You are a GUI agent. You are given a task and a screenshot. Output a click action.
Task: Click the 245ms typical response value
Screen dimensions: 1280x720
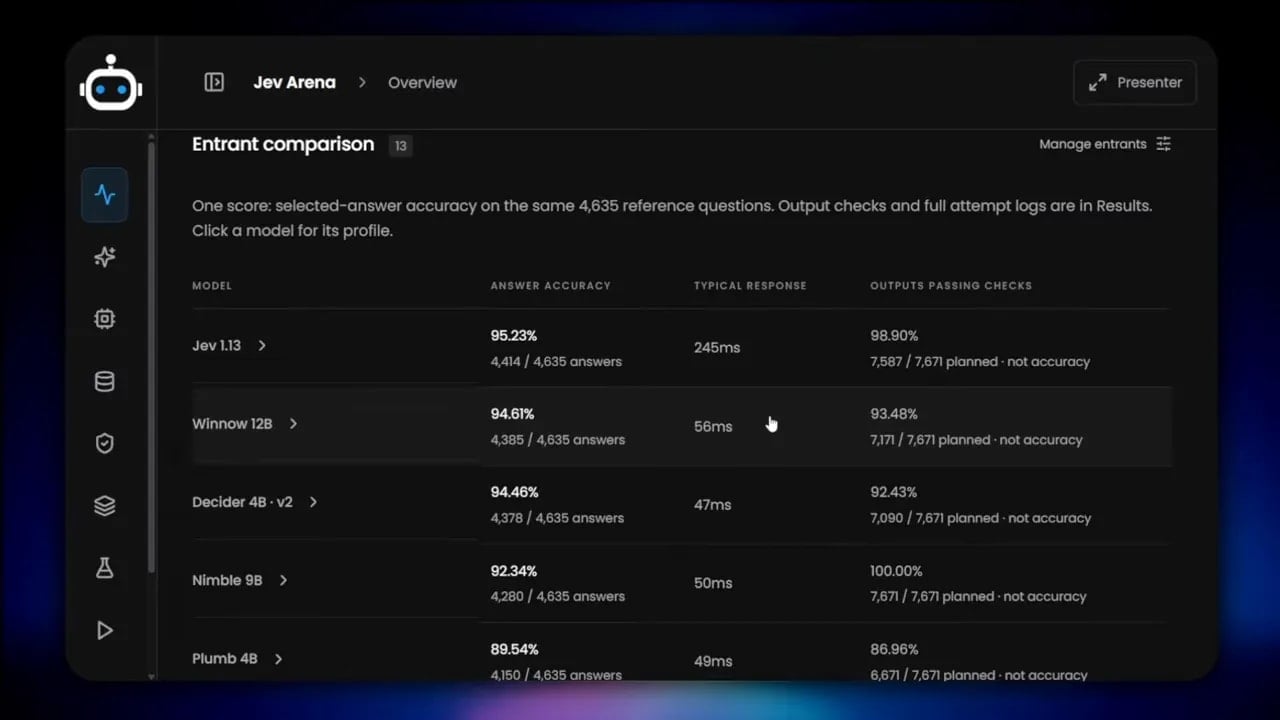click(x=717, y=348)
